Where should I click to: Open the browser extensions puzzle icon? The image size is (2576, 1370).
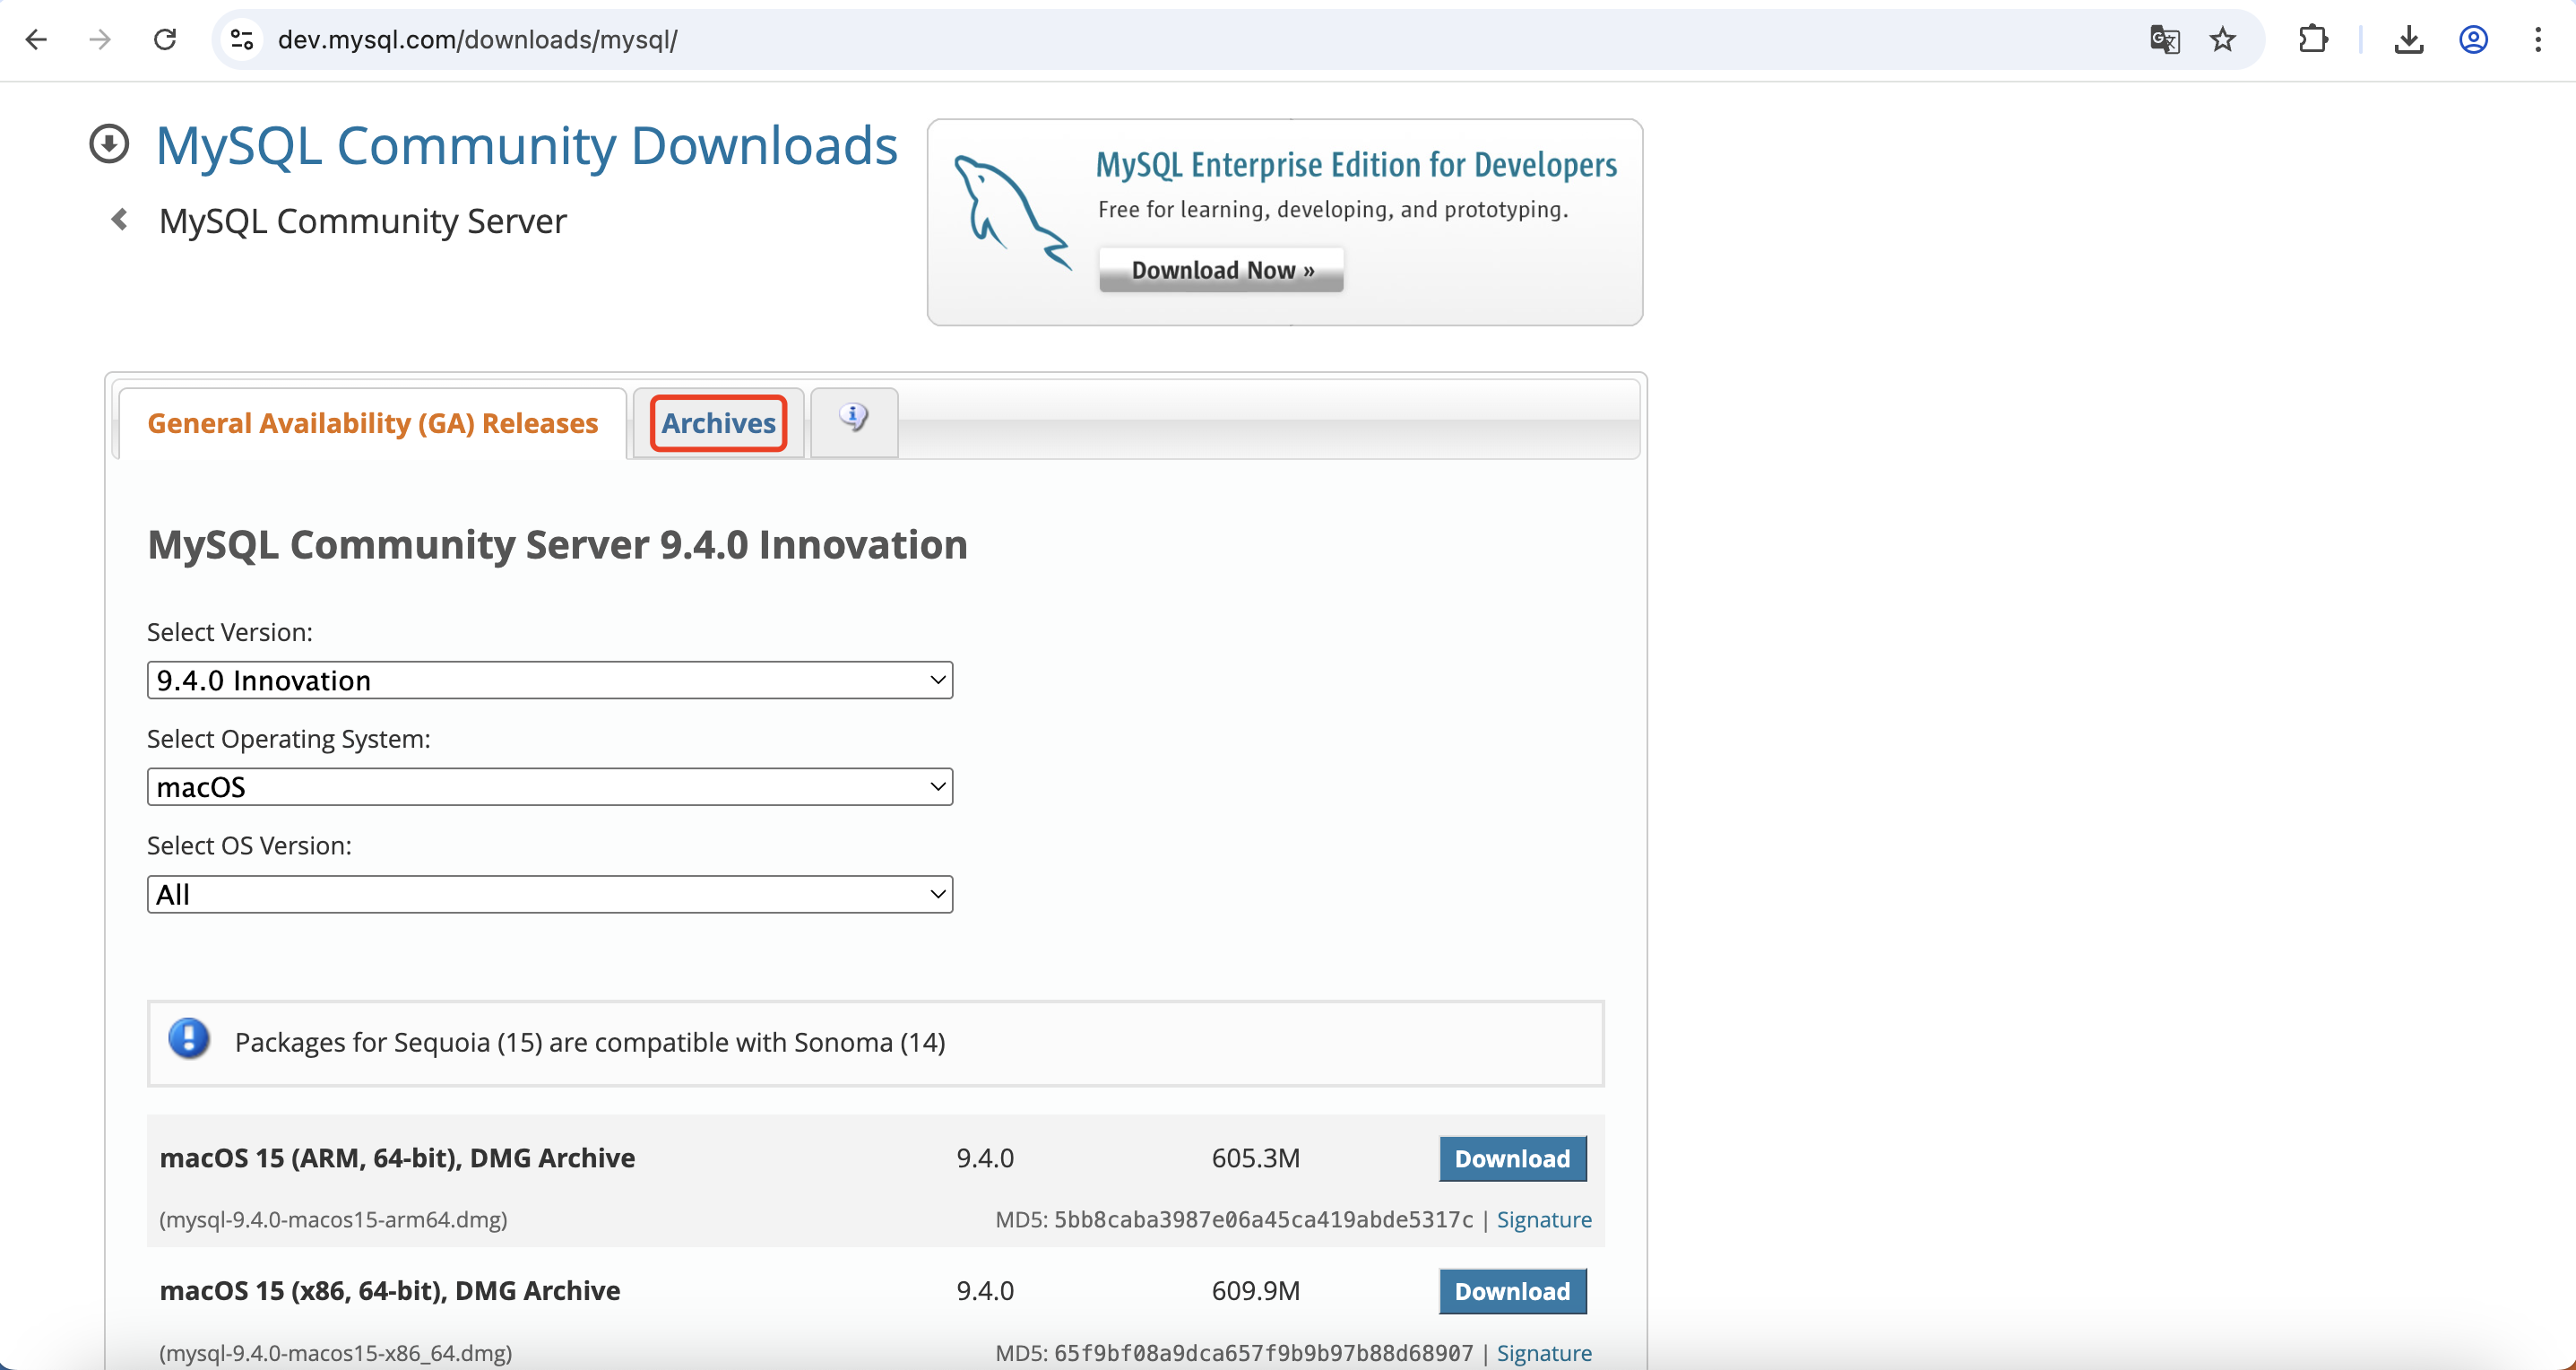[x=2313, y=39]
